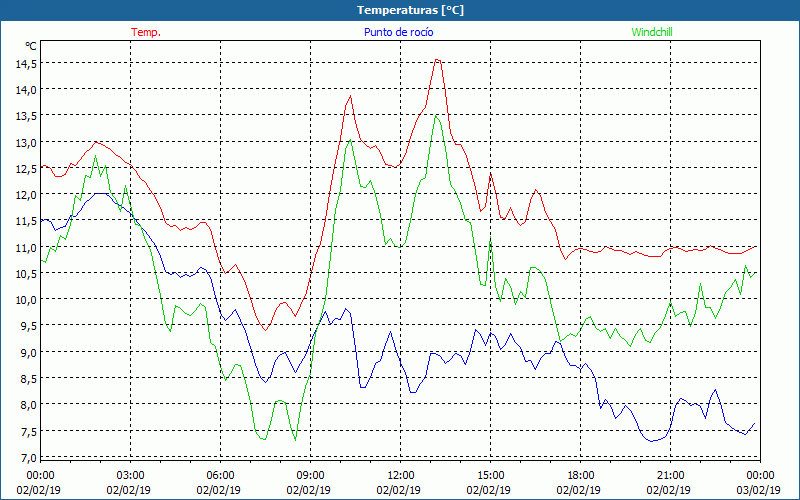Click the 14,0 y-axis value
800x500 pixels.
click(27, 90)
